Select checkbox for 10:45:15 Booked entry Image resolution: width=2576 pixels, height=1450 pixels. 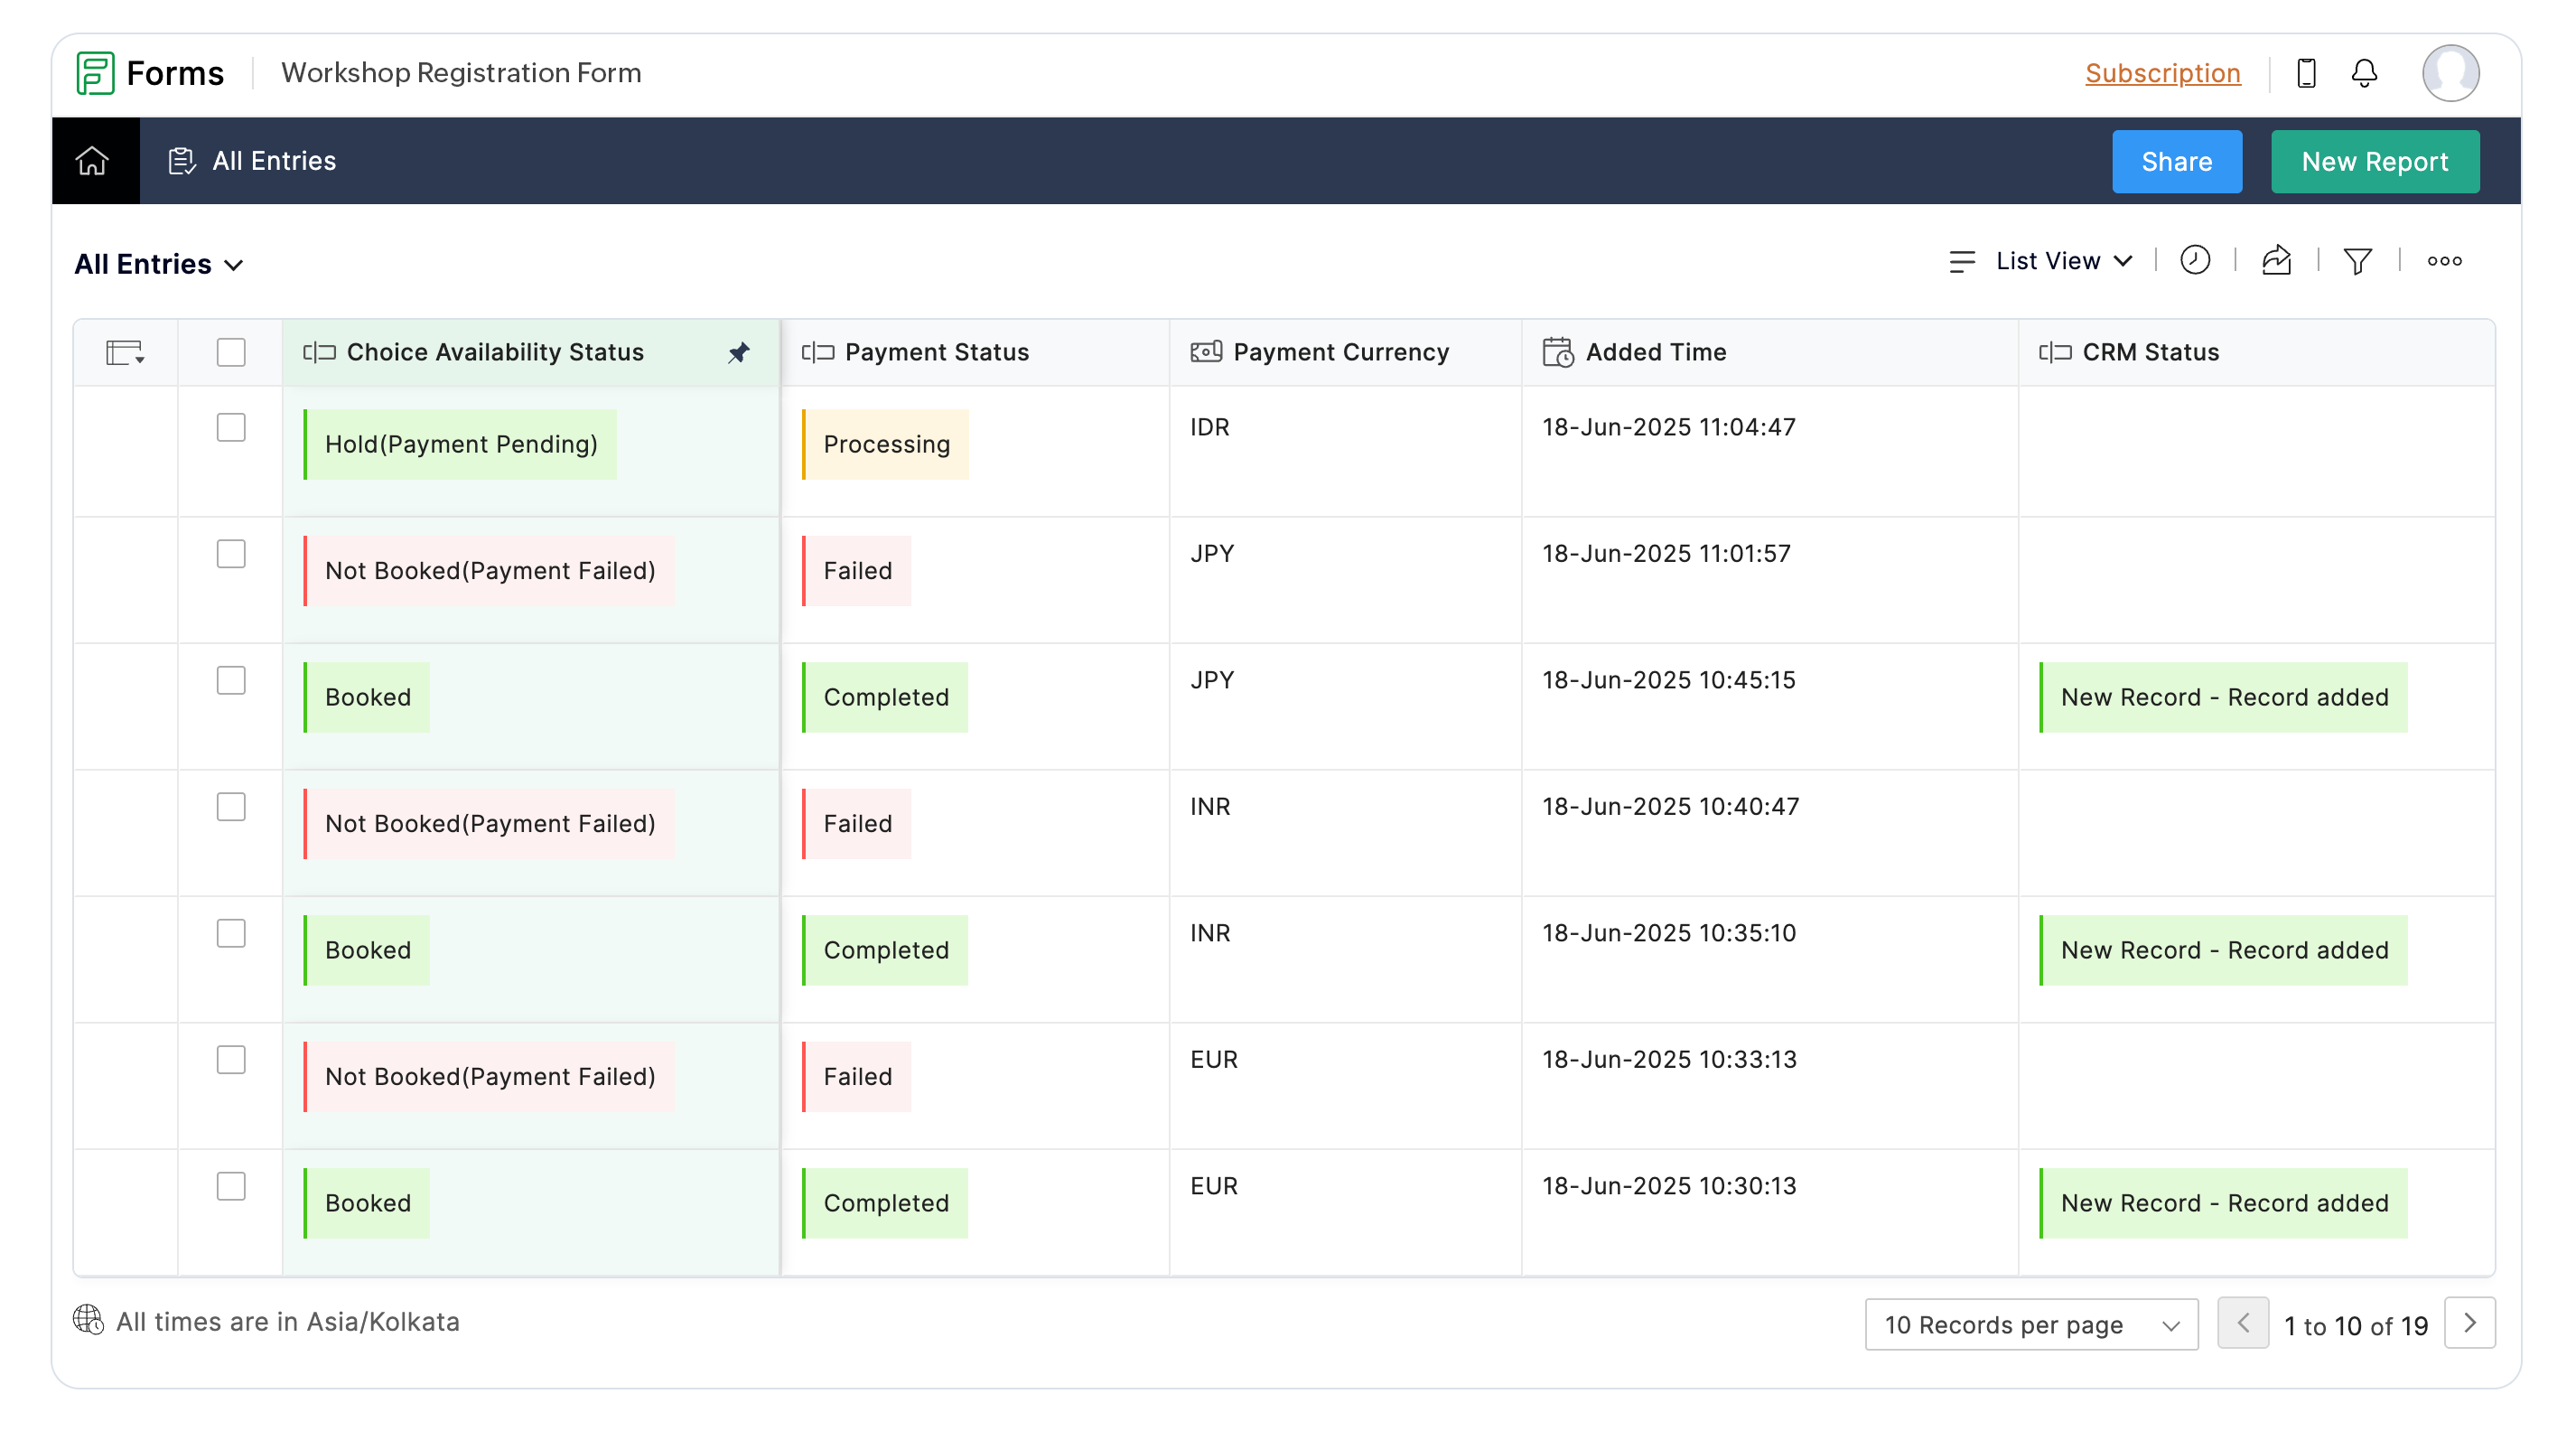[231, 680]
